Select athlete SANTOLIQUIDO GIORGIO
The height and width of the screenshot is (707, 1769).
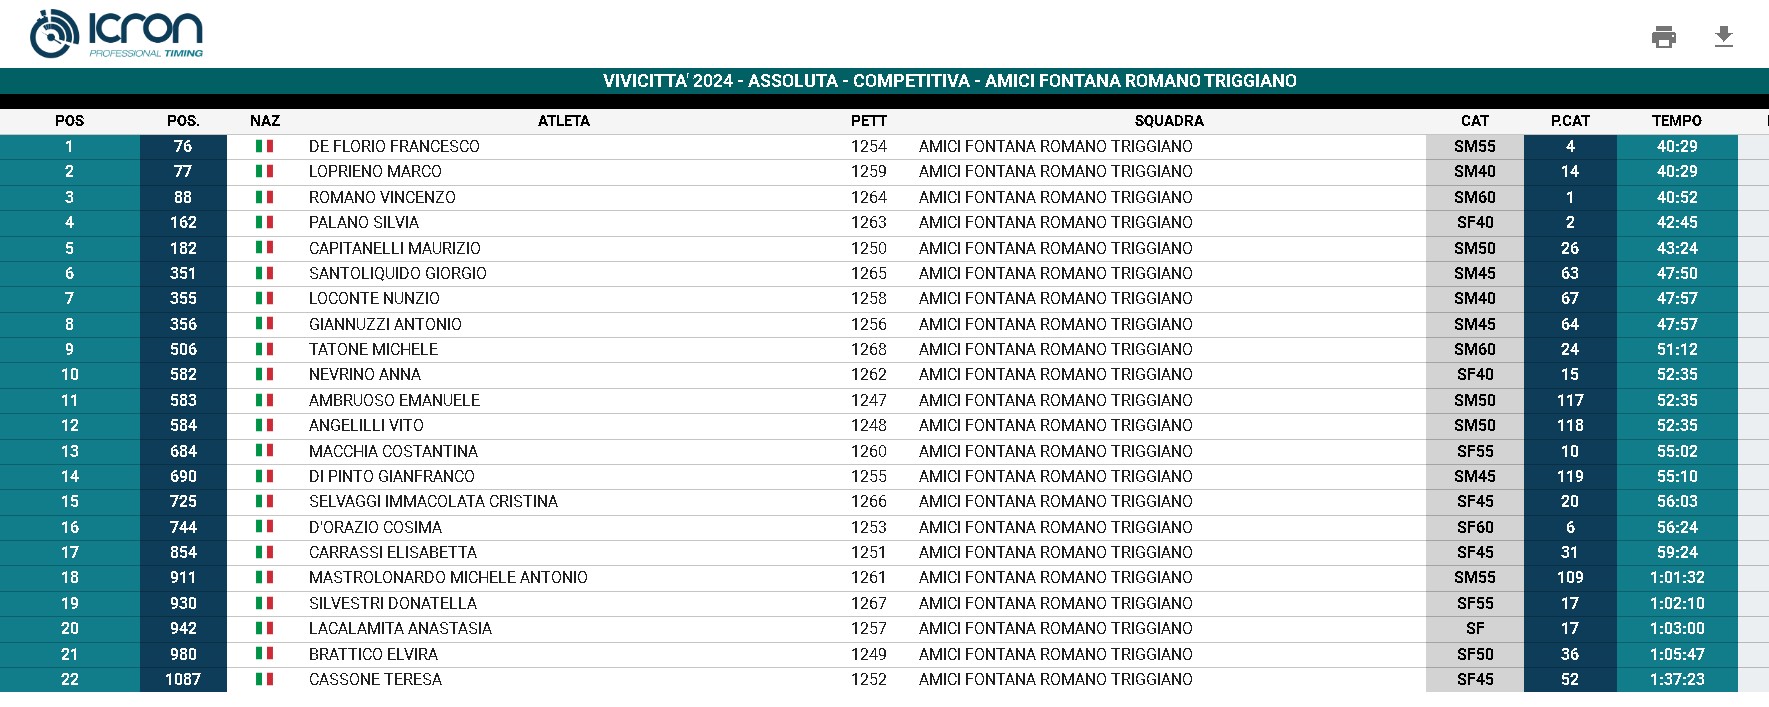[398, 273]
